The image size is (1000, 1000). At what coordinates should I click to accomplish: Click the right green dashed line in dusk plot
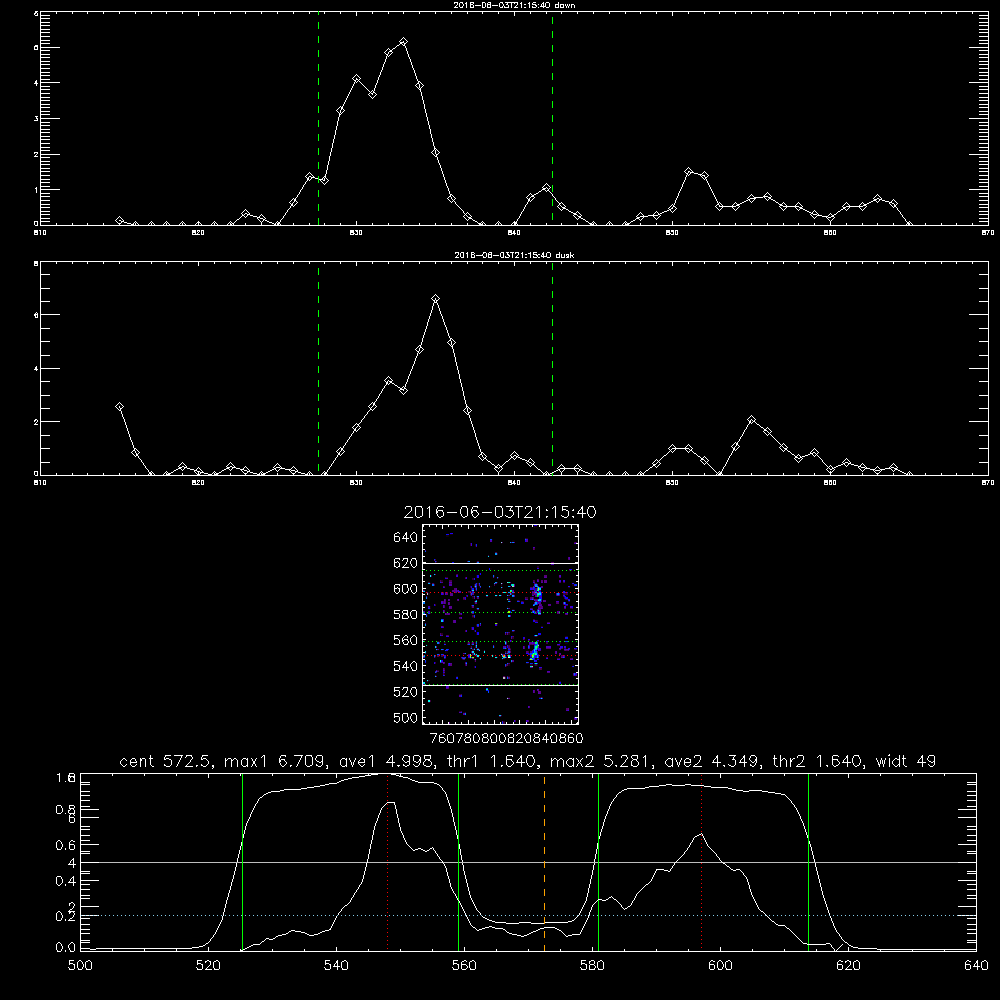click(x=552, y=368)
